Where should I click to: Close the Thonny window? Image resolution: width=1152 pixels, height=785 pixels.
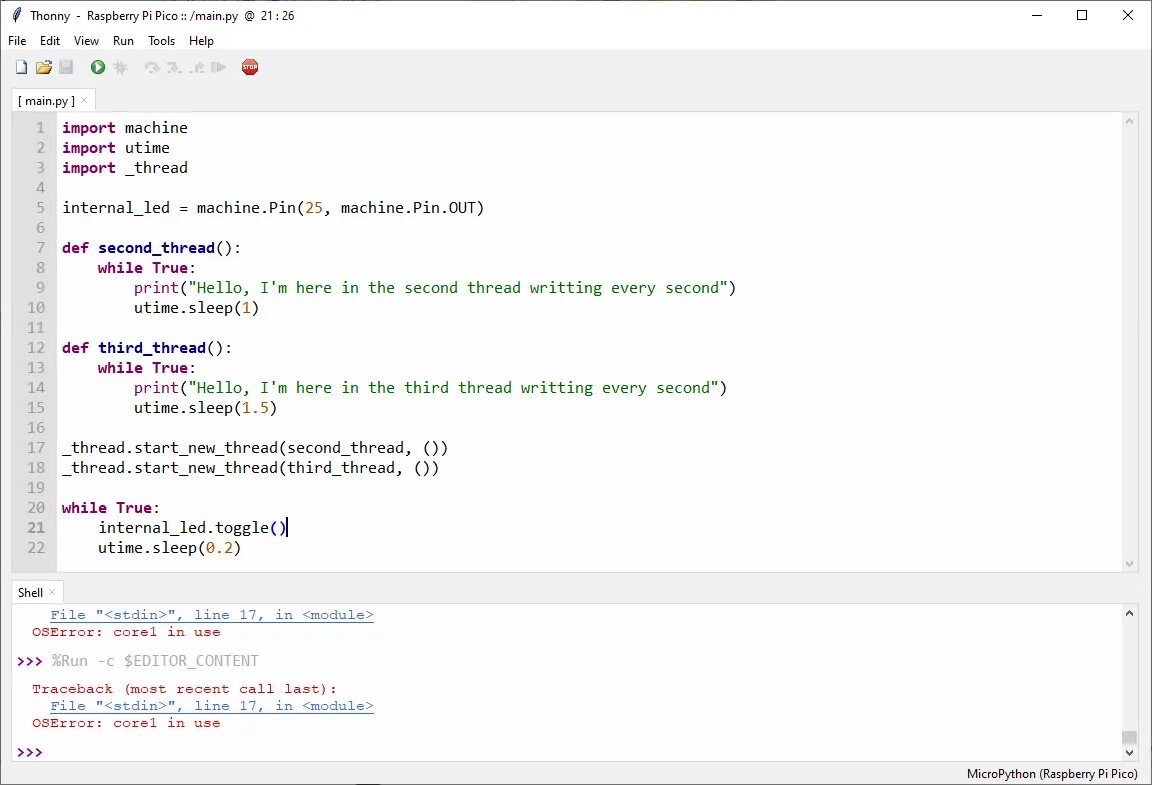pyautogui.click(x=1128, y=15)
